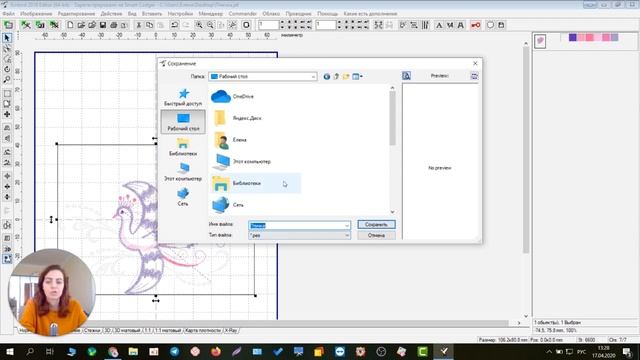
Task: Open the Действия menu
Action: (x=111, y=13)
